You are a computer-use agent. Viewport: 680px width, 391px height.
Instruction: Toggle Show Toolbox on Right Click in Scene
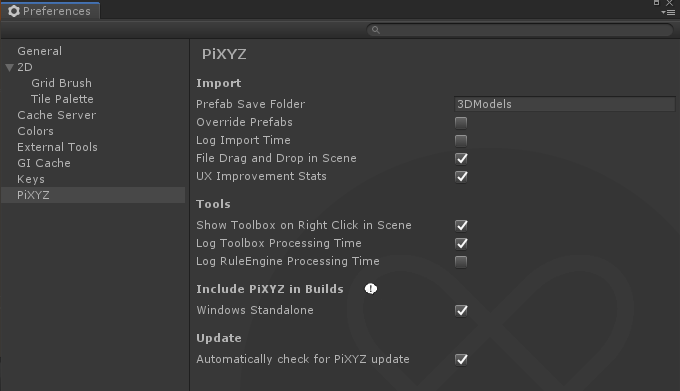461,226
